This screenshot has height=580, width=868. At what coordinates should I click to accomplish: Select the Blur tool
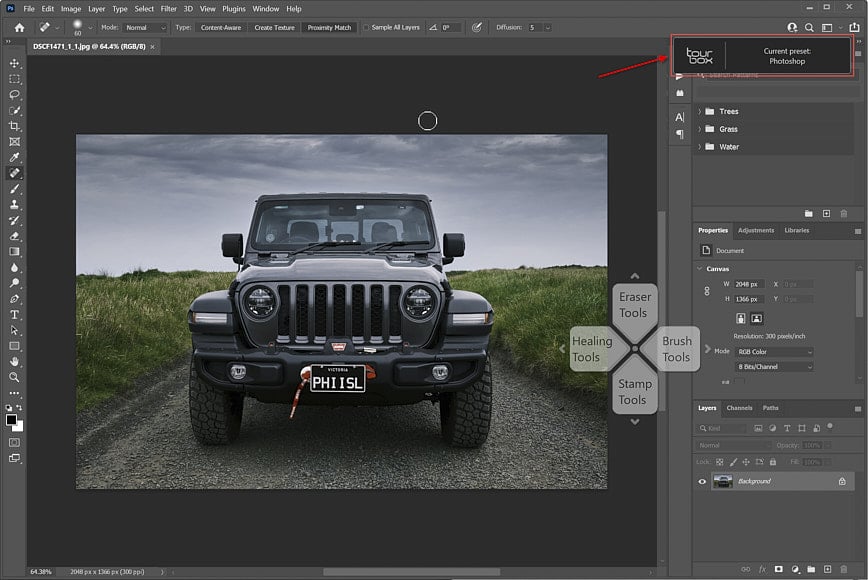(x=14, y=267)
